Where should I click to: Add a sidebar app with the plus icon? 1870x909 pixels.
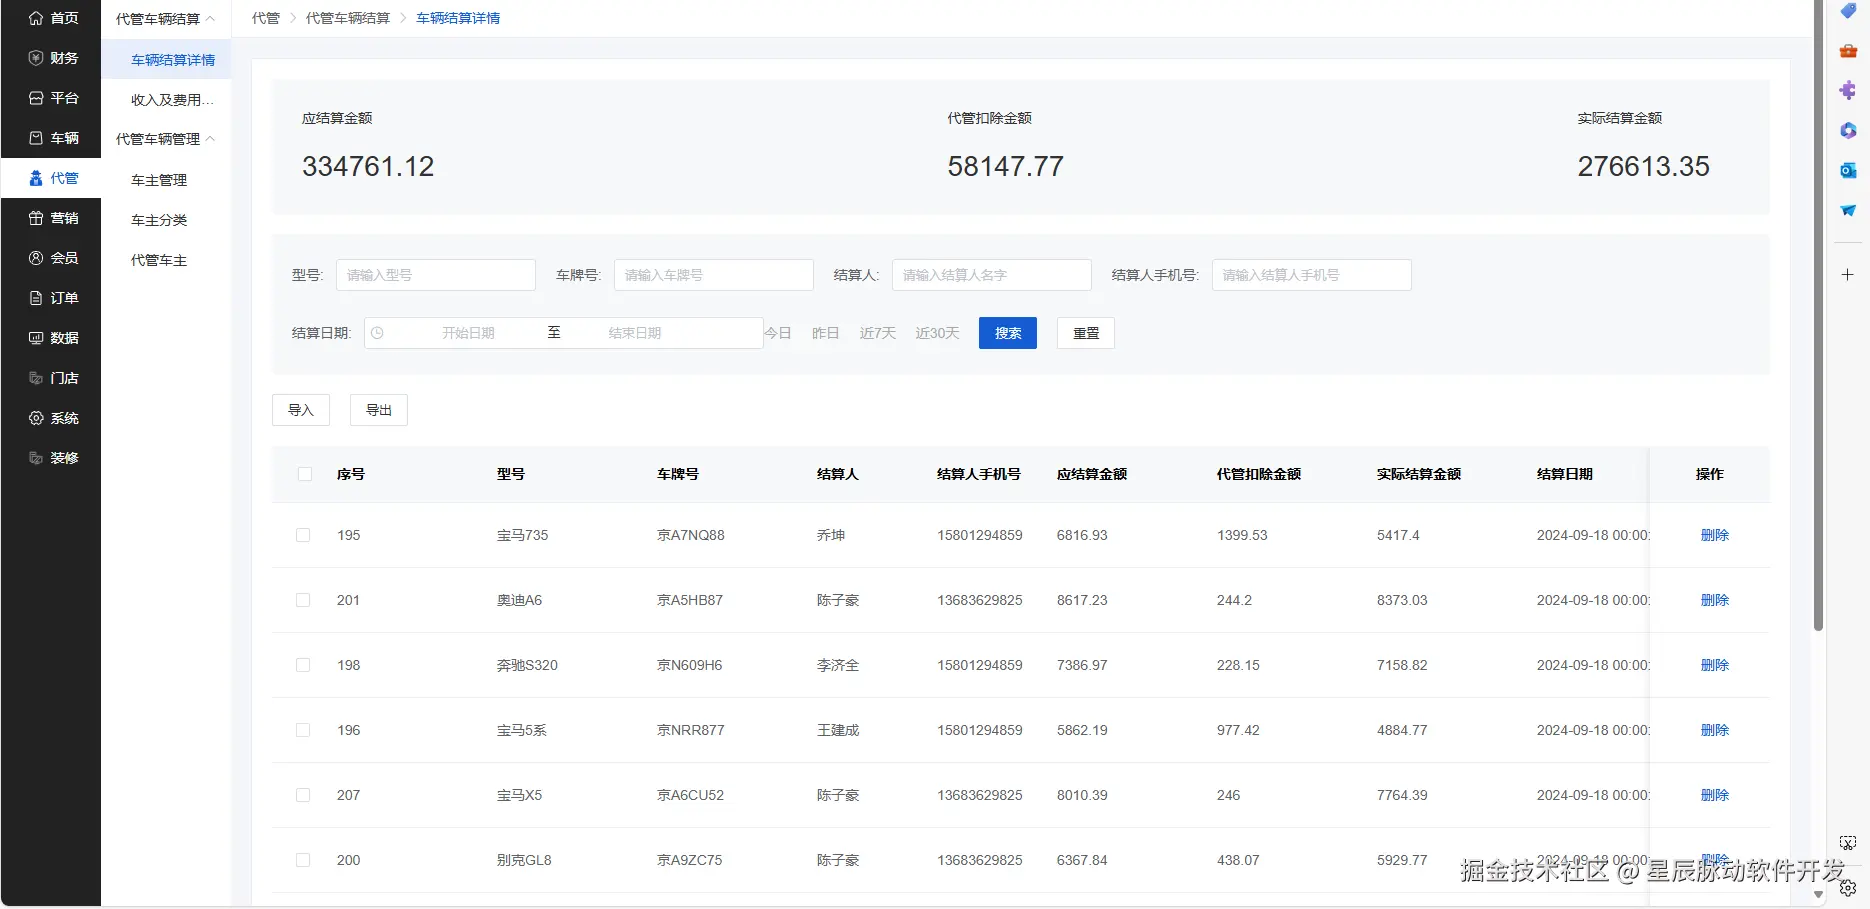[x=1848, y=274]
